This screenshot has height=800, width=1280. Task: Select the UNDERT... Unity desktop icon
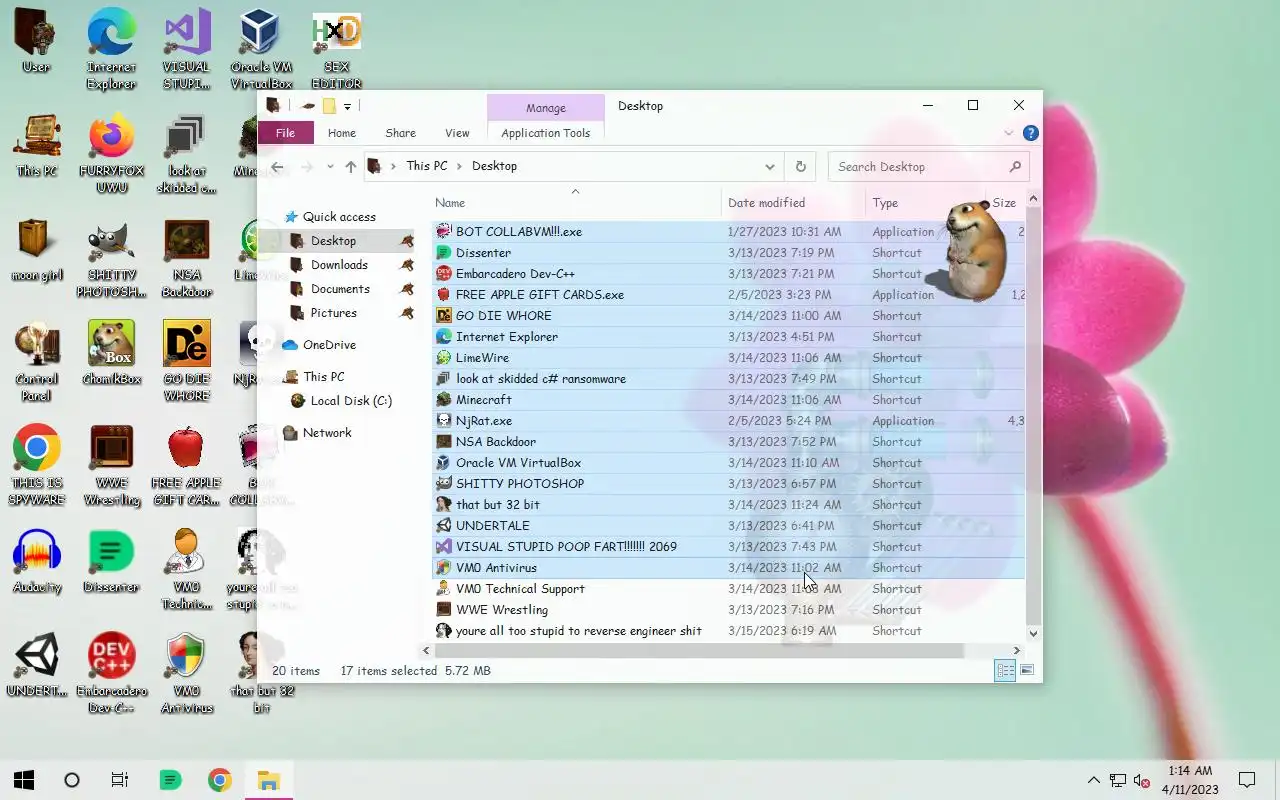click(36, 666)
